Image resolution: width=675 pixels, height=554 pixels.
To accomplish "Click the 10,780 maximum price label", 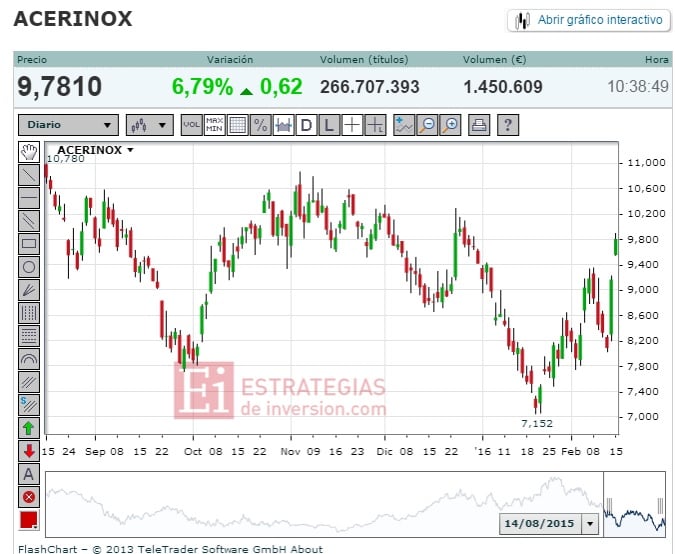I will [65, 159].
